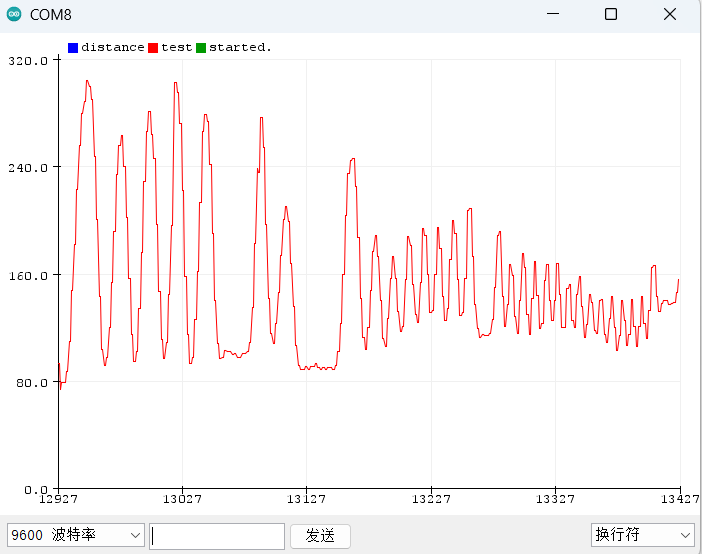Click the blue distance legend swatch
Viewport: 702px width, 554px height.
(x=73, y=47)
